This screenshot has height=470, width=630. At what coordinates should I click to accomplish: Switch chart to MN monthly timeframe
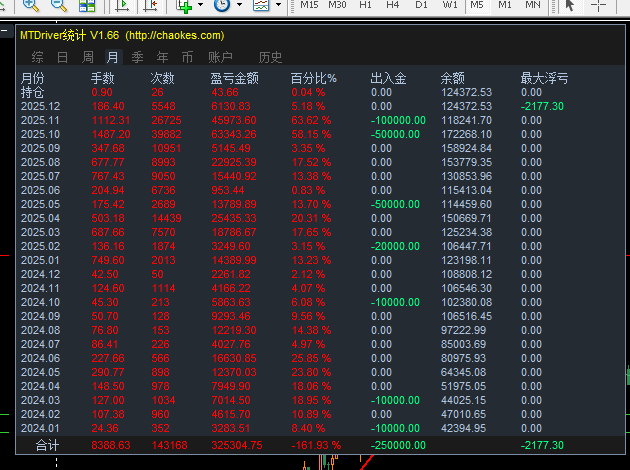coord(533,5)
